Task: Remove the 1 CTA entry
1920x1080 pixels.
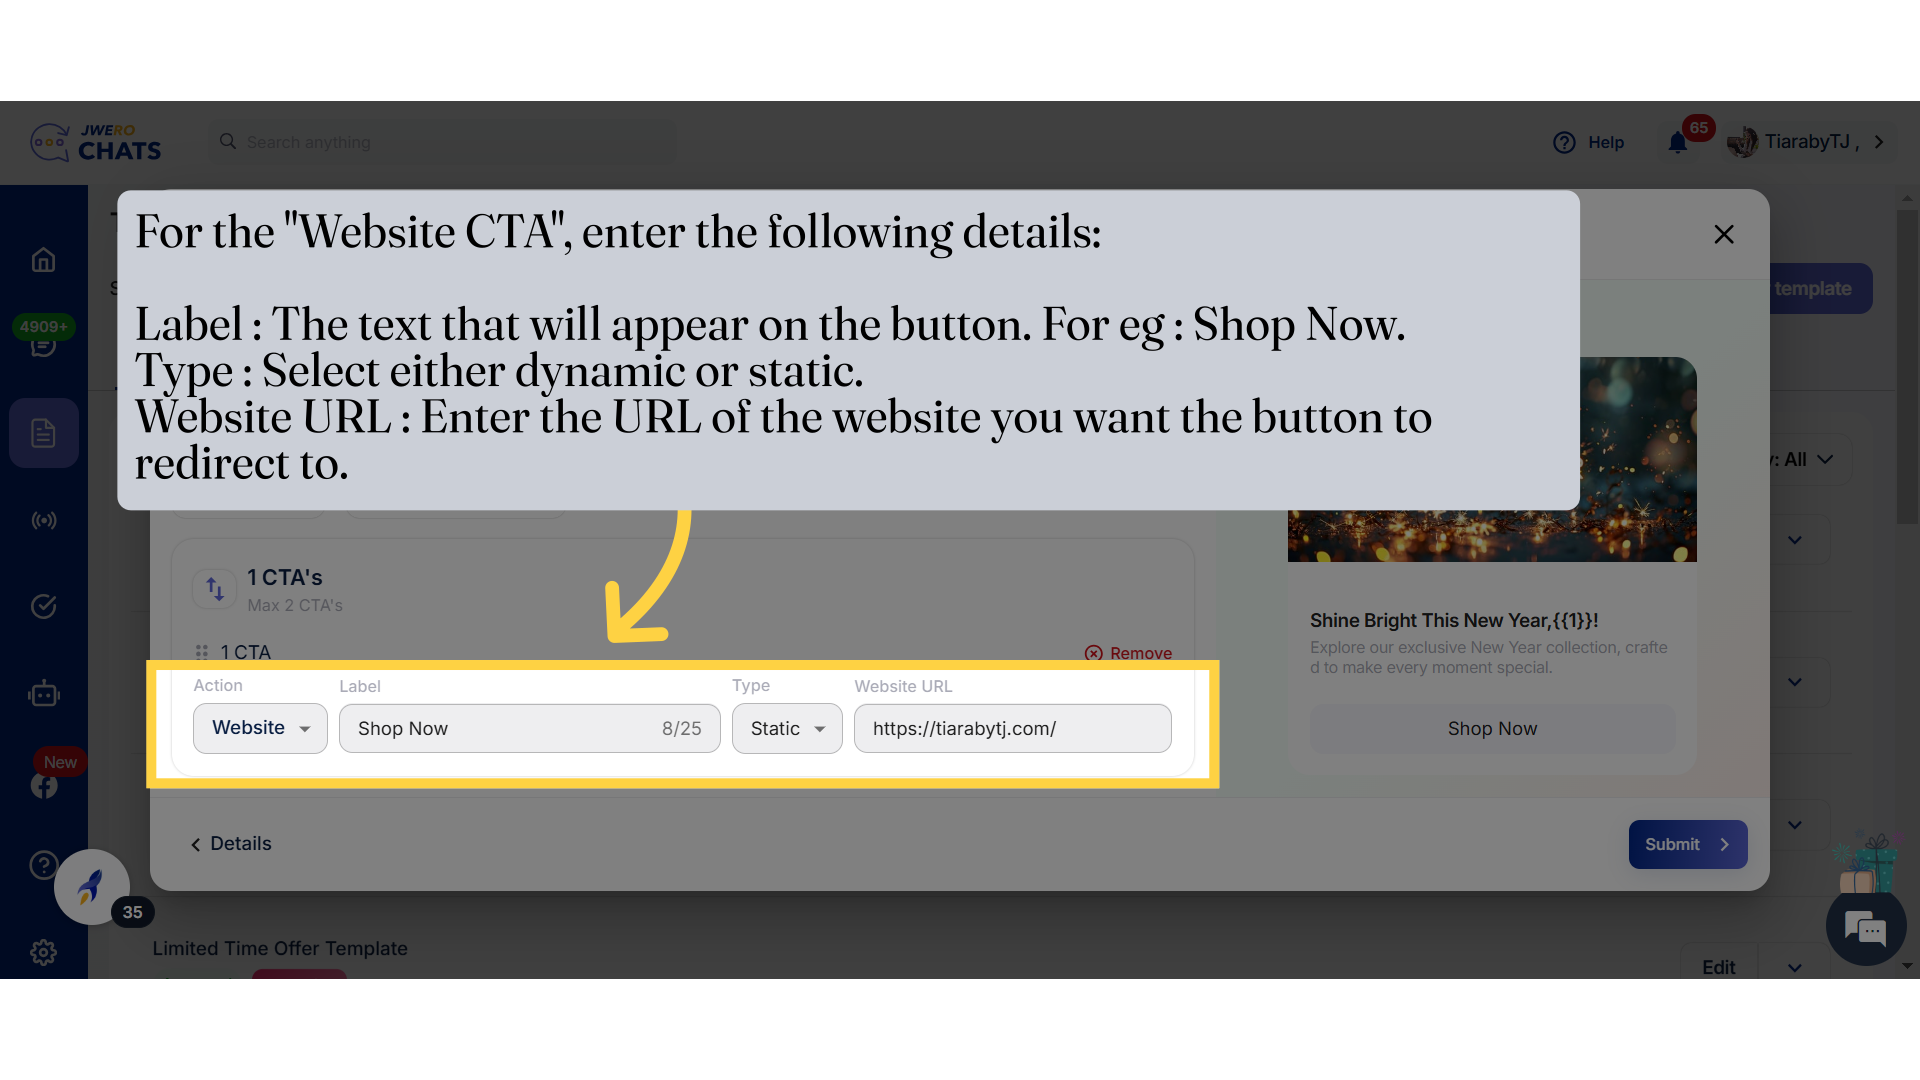Action: (1128, 653)
